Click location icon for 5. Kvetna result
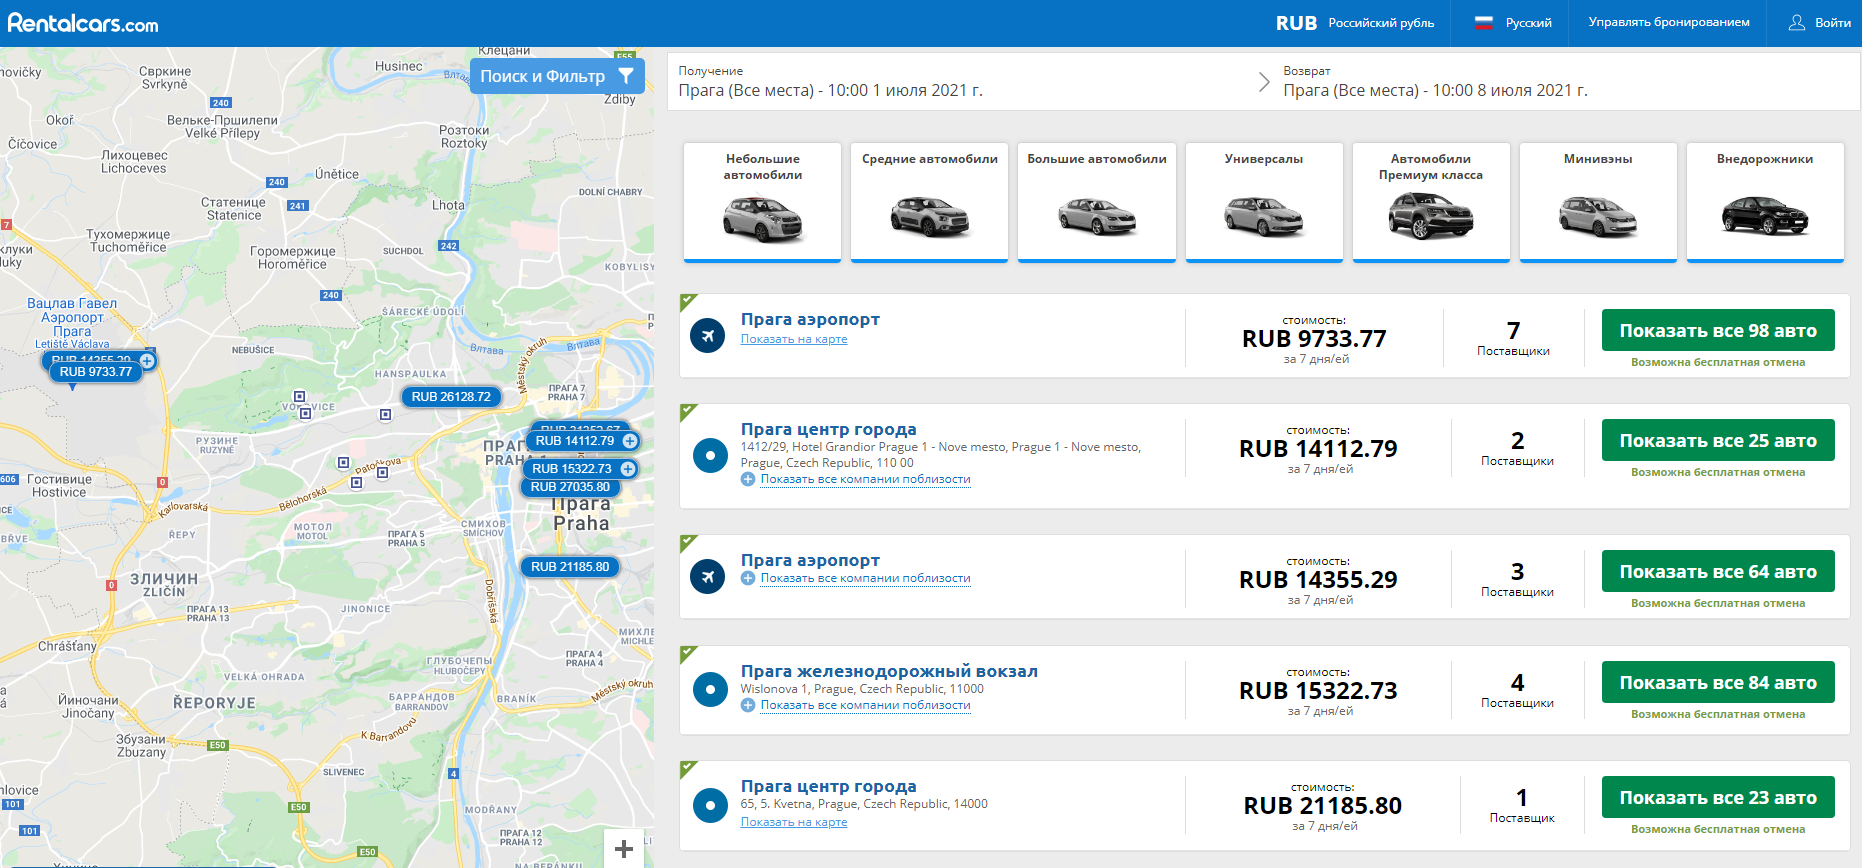This screenshot has height=868, width=1862. click(710, 805)
